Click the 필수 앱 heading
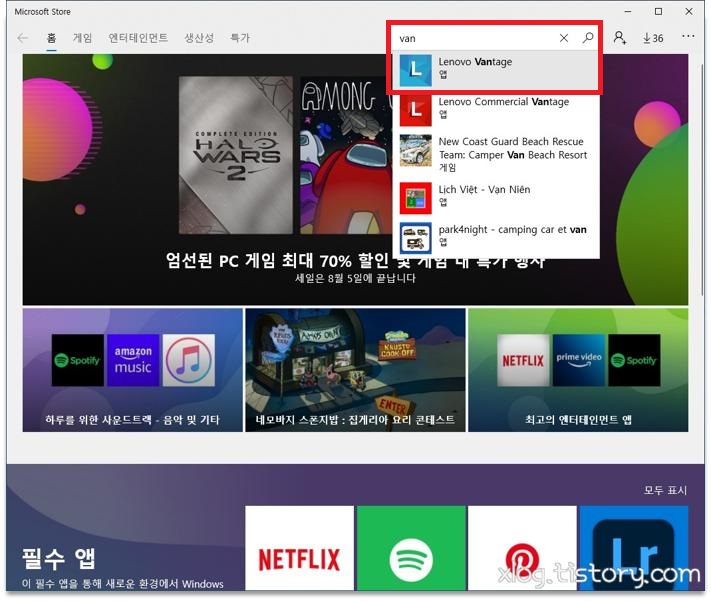 (59, 558)
